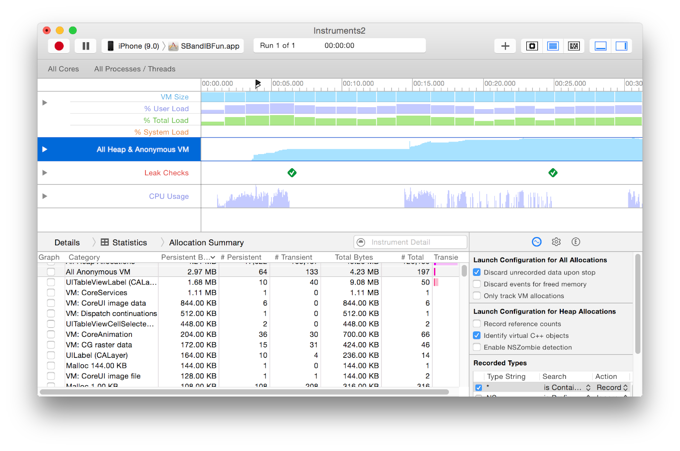Select the Details breadcrumb
This screenshot has width=680, height=451.
coord(67,242)
